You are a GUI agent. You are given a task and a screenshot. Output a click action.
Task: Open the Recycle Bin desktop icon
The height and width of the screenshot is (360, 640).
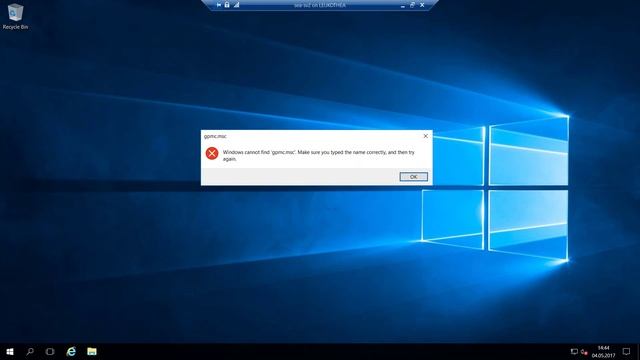pos(16,16)
